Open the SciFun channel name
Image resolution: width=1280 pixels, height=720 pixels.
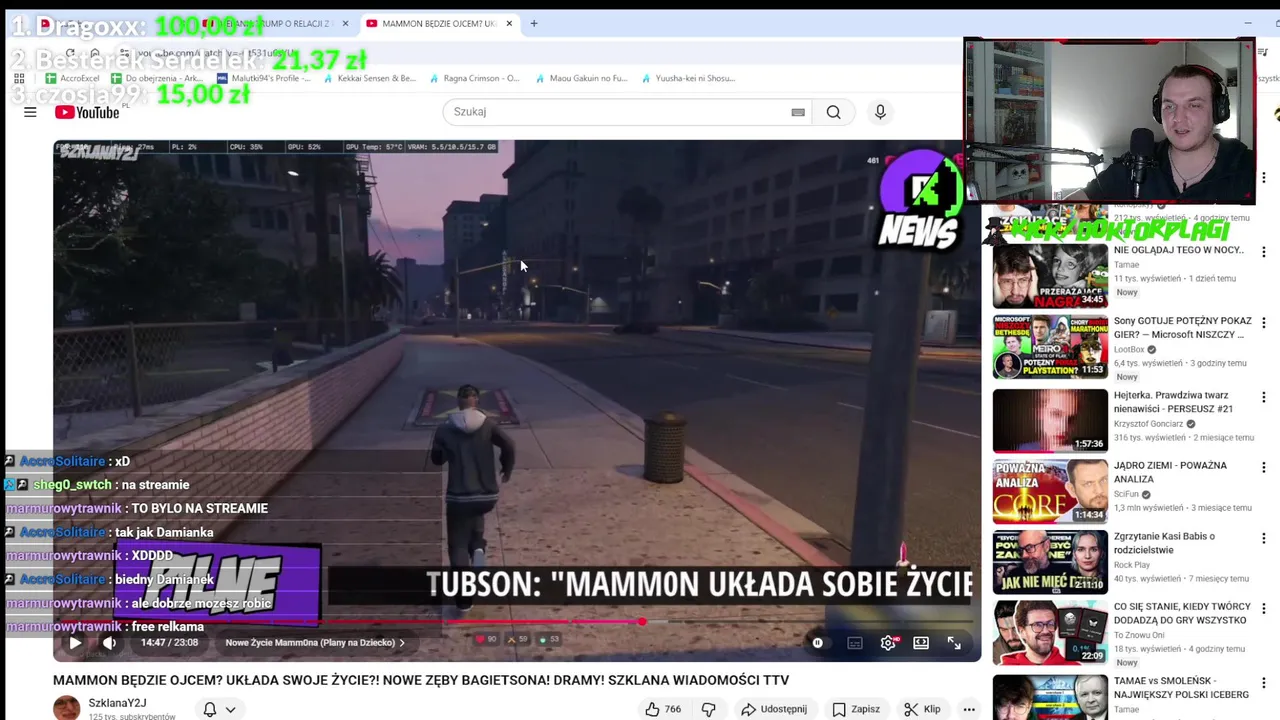click(x=1126, y=494)
